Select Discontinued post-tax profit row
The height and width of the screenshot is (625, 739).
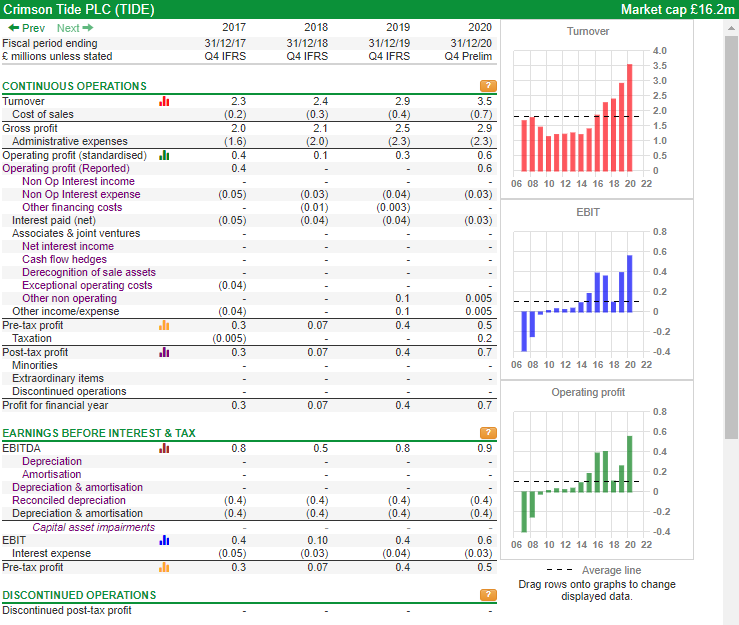249,610
